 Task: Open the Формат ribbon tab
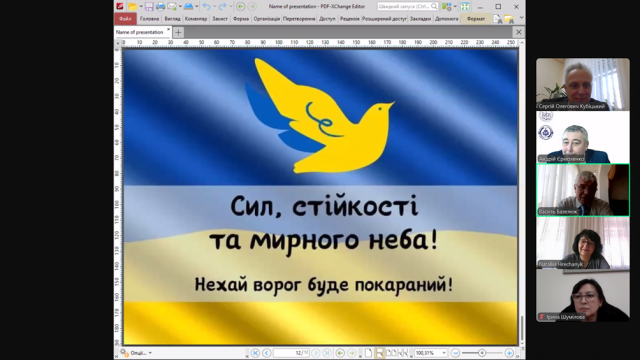point(476,19)
